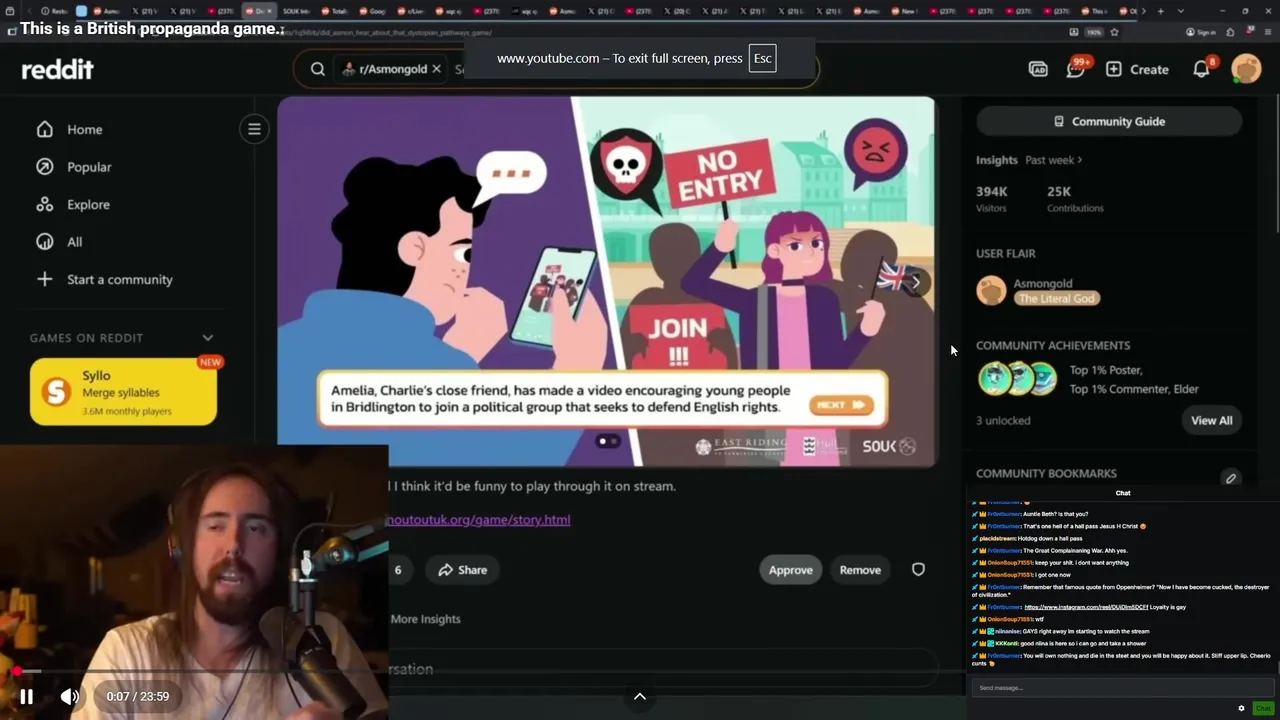Click the Esc key hint in fullscreen notice

tap(762, 58)
